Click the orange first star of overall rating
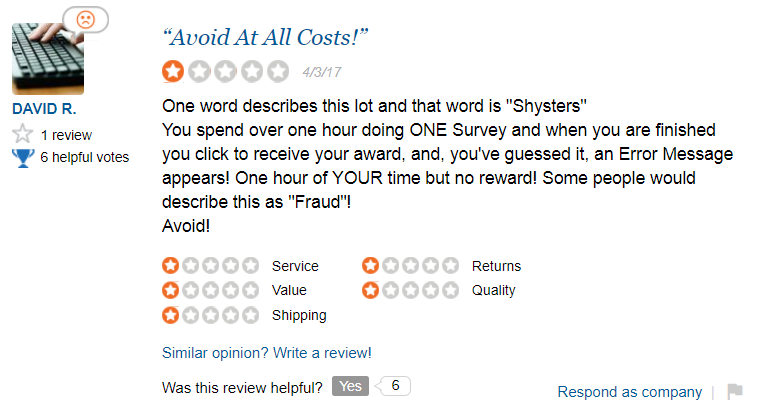Screen dimensions: 767x414 coord(173,71)
